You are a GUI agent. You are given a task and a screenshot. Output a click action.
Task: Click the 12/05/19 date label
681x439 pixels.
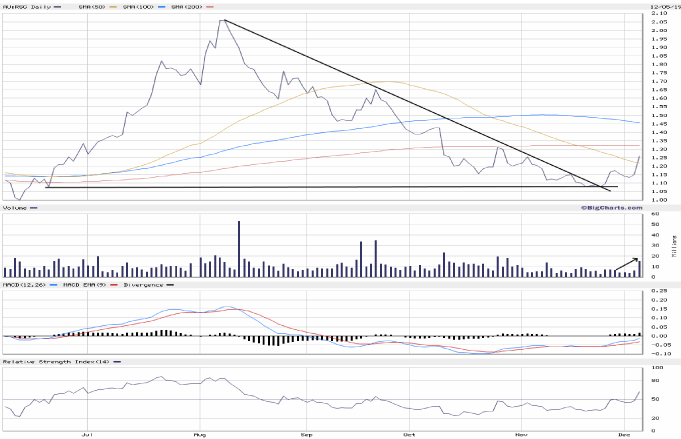(x=660, y=6)
